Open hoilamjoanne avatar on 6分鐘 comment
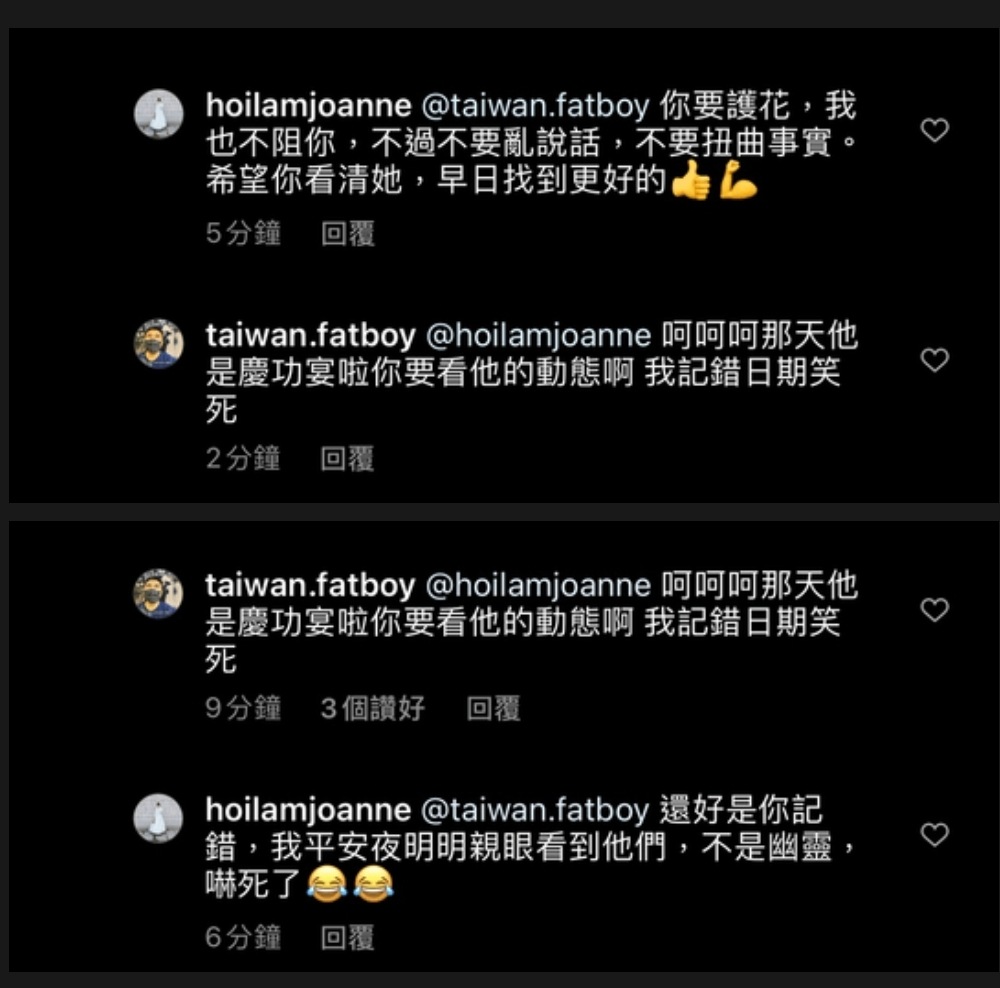 click(x=158, y=818)
